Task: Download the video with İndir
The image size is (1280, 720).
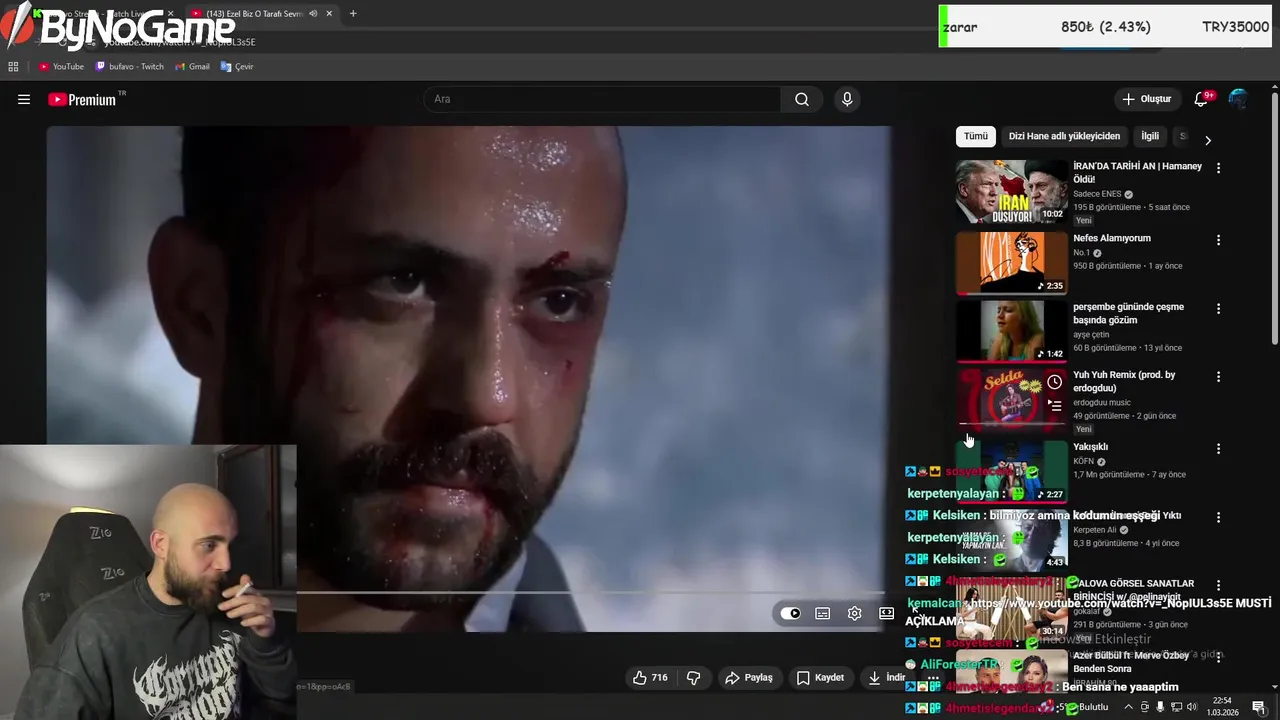Action: [x=886, y=677]
